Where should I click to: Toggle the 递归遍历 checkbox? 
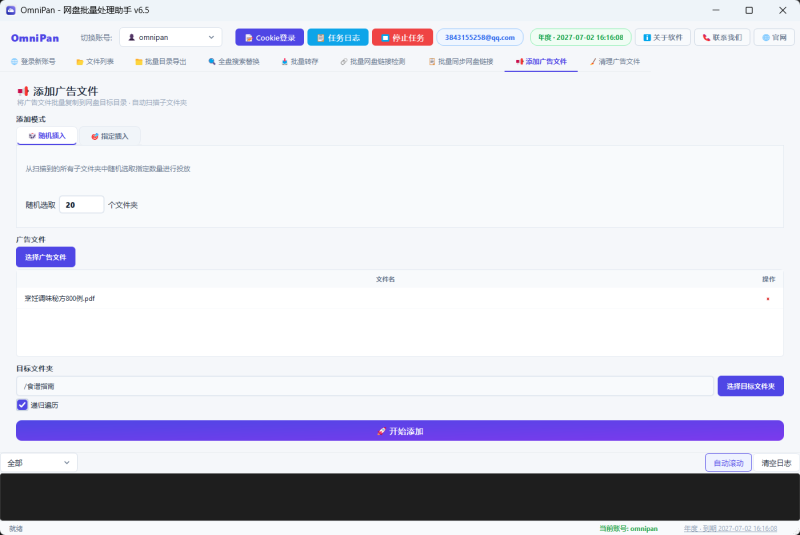[22, 405]
